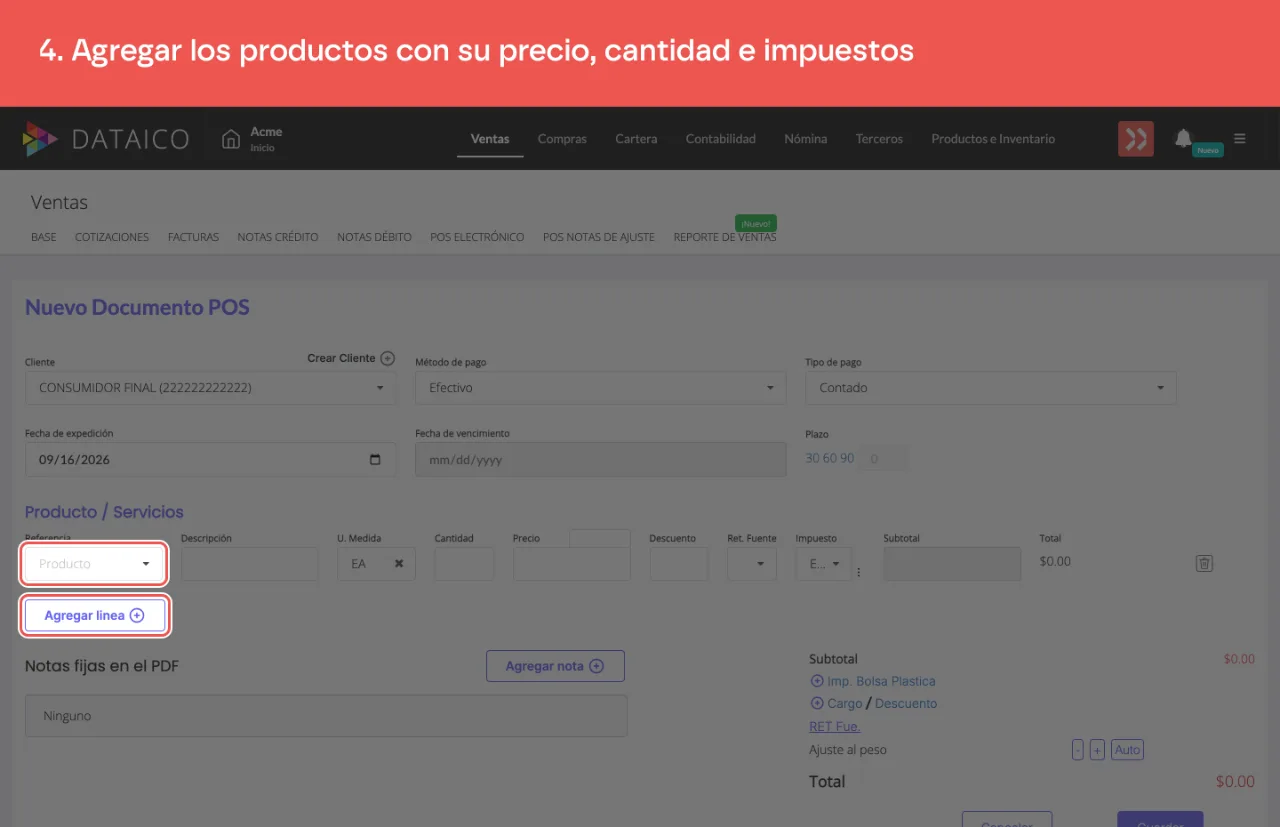The image size is (1280, 827).
Task: Click the Subtotal field in product line
Action: coord(952,564)
